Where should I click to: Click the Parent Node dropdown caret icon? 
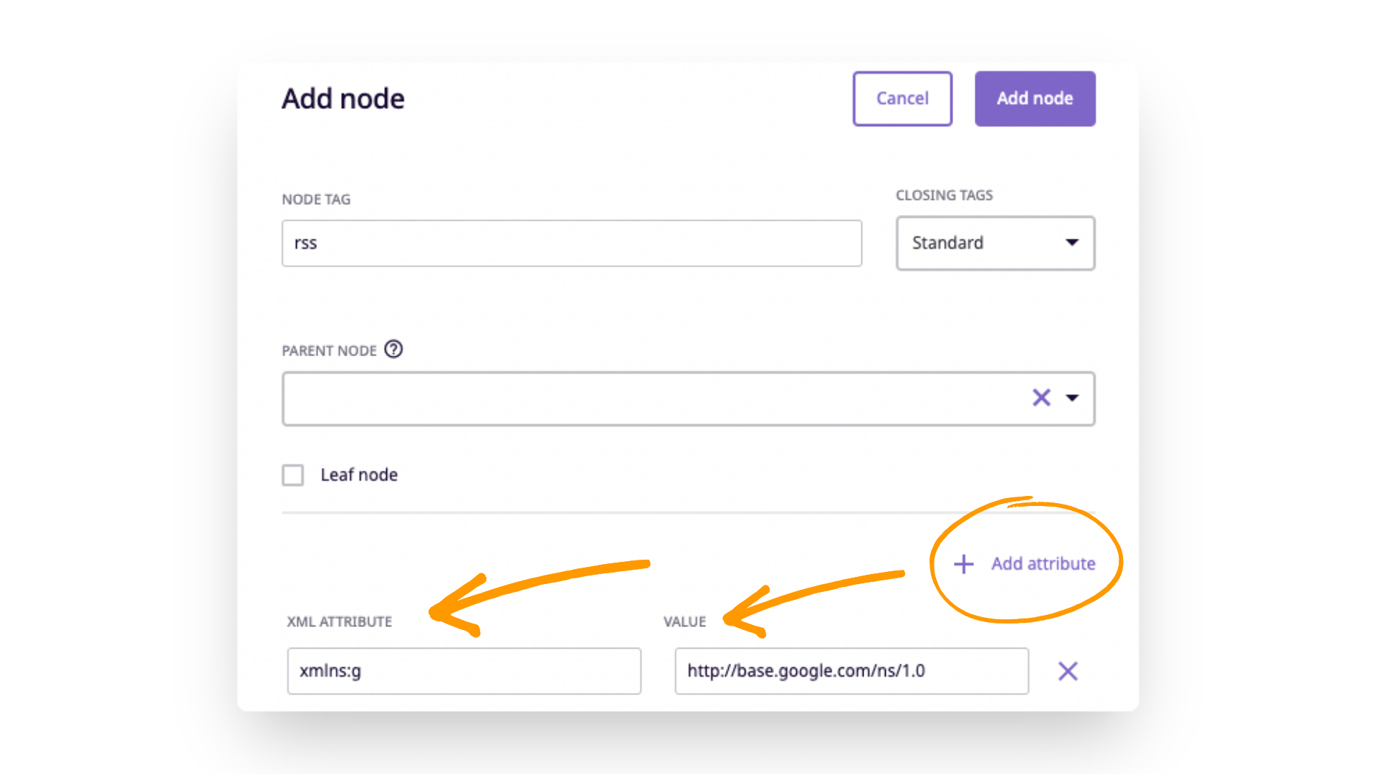coord(1071,397)
